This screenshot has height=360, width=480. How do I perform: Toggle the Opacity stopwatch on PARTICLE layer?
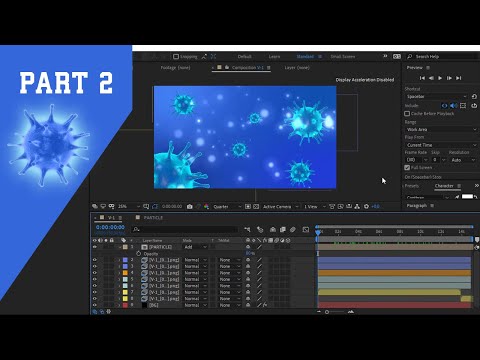(x=138, y=254)
